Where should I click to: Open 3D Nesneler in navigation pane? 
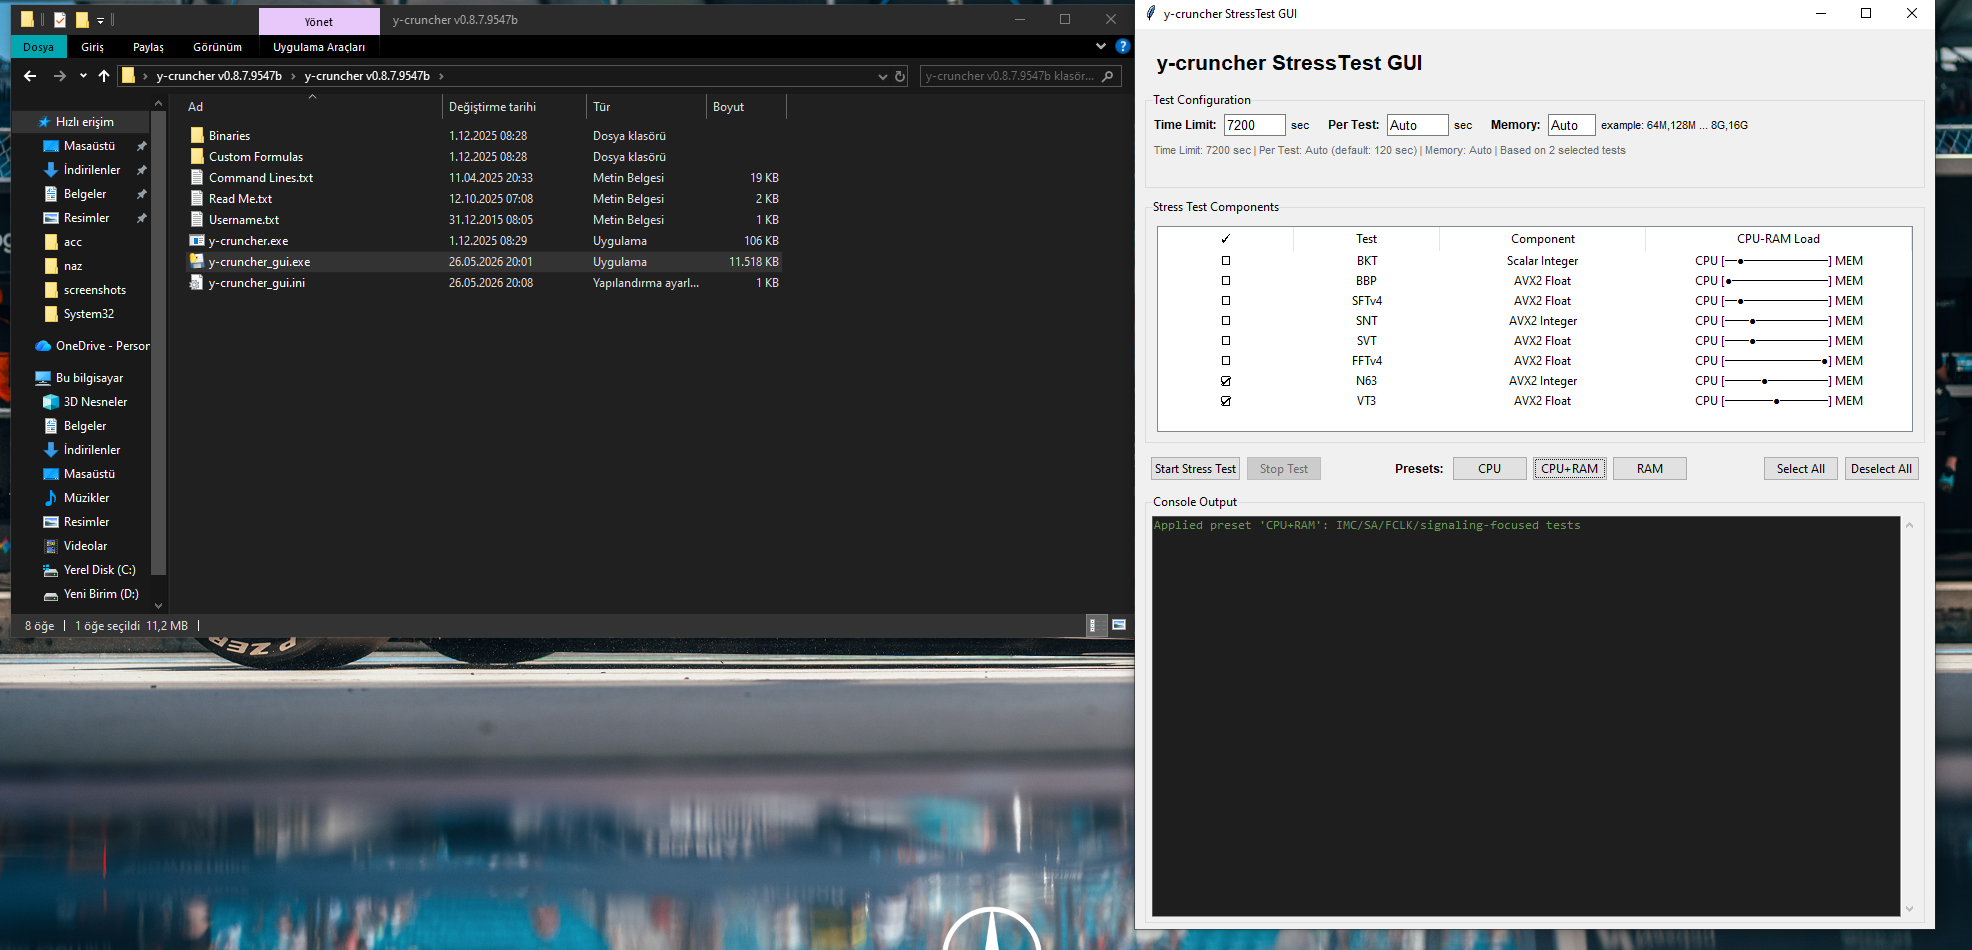point(95,402)
